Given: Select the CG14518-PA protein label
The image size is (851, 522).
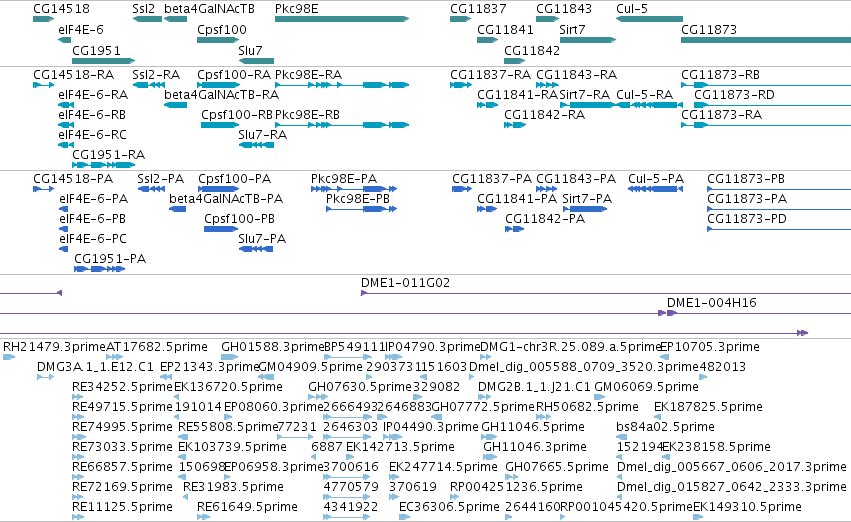Looking at the screenshot, I should (x=73, y=179).
